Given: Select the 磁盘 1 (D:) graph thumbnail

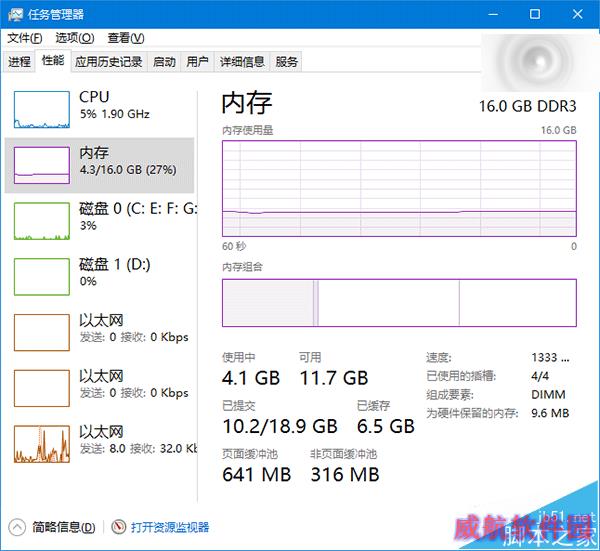Looking at the screenshot, I should 42,276.
